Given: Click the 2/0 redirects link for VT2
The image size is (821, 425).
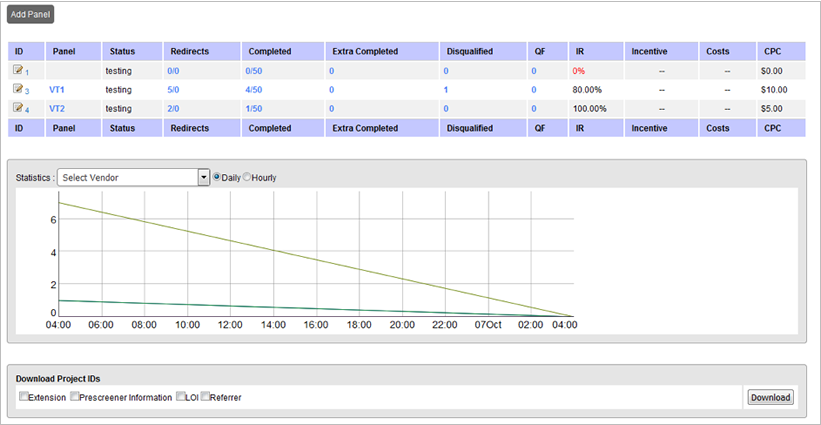Looking at the screenshot, I should pyautogui.click(x=173, y=108).
